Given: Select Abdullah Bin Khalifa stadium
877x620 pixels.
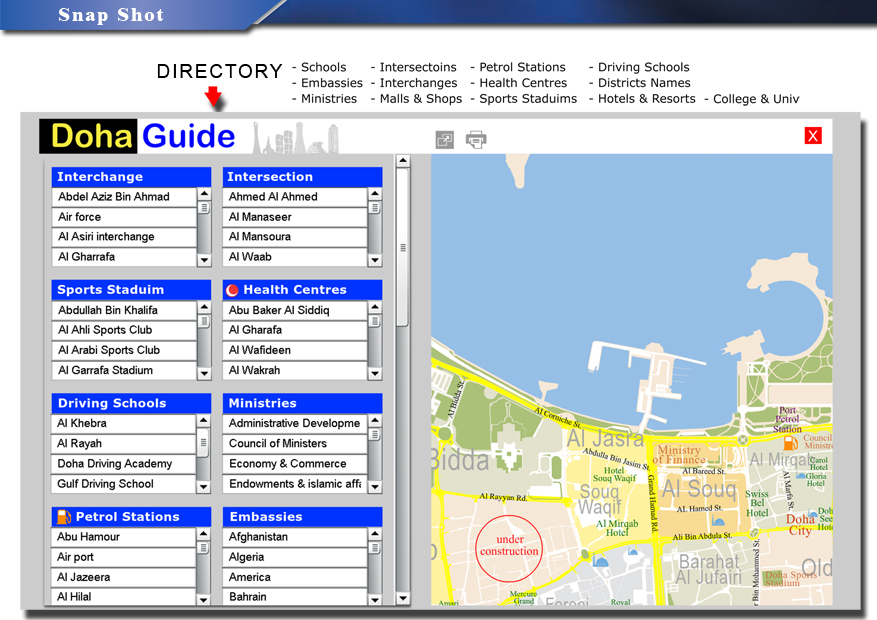Looking at the screenshot, I should (x=124, y=310).
